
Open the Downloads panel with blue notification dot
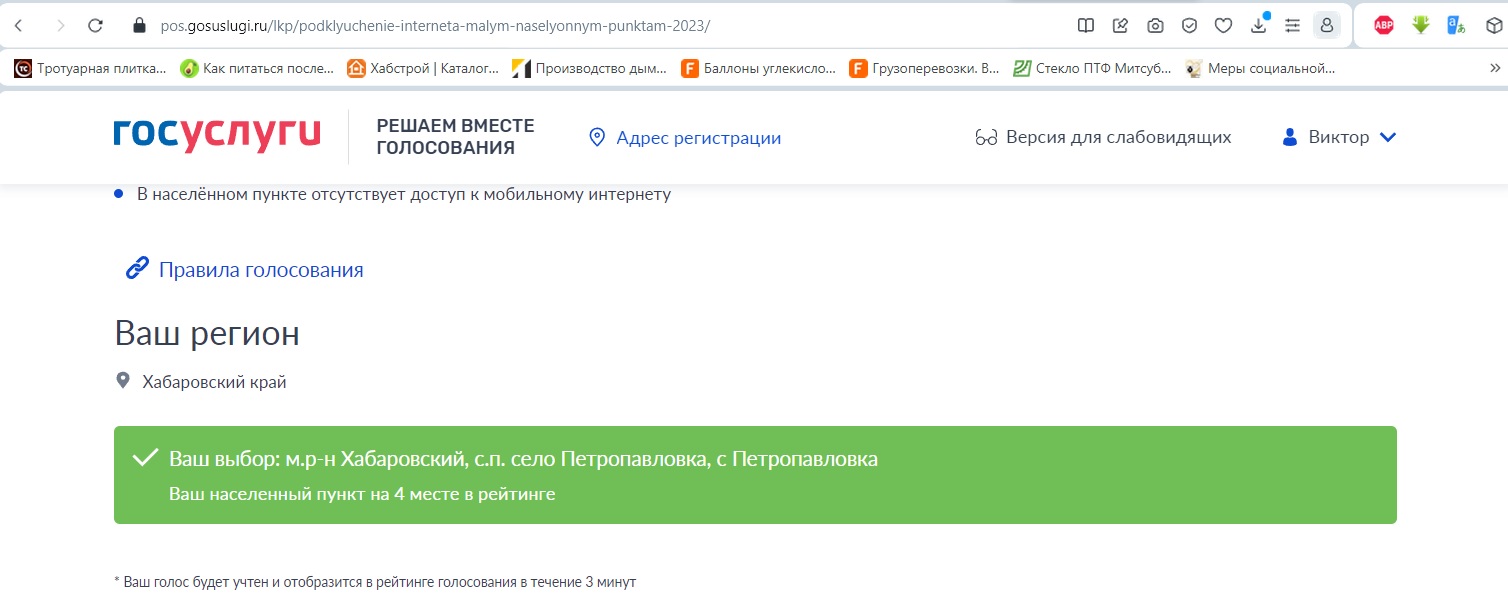click(x=1258, y=25)
